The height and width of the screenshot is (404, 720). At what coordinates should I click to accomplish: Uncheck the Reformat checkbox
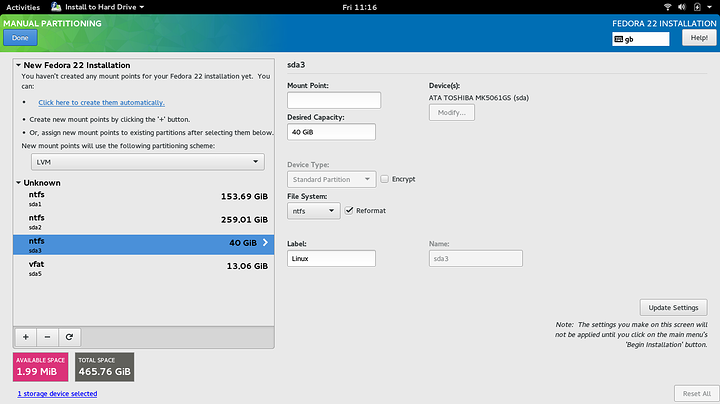click(x=348, y=211)
